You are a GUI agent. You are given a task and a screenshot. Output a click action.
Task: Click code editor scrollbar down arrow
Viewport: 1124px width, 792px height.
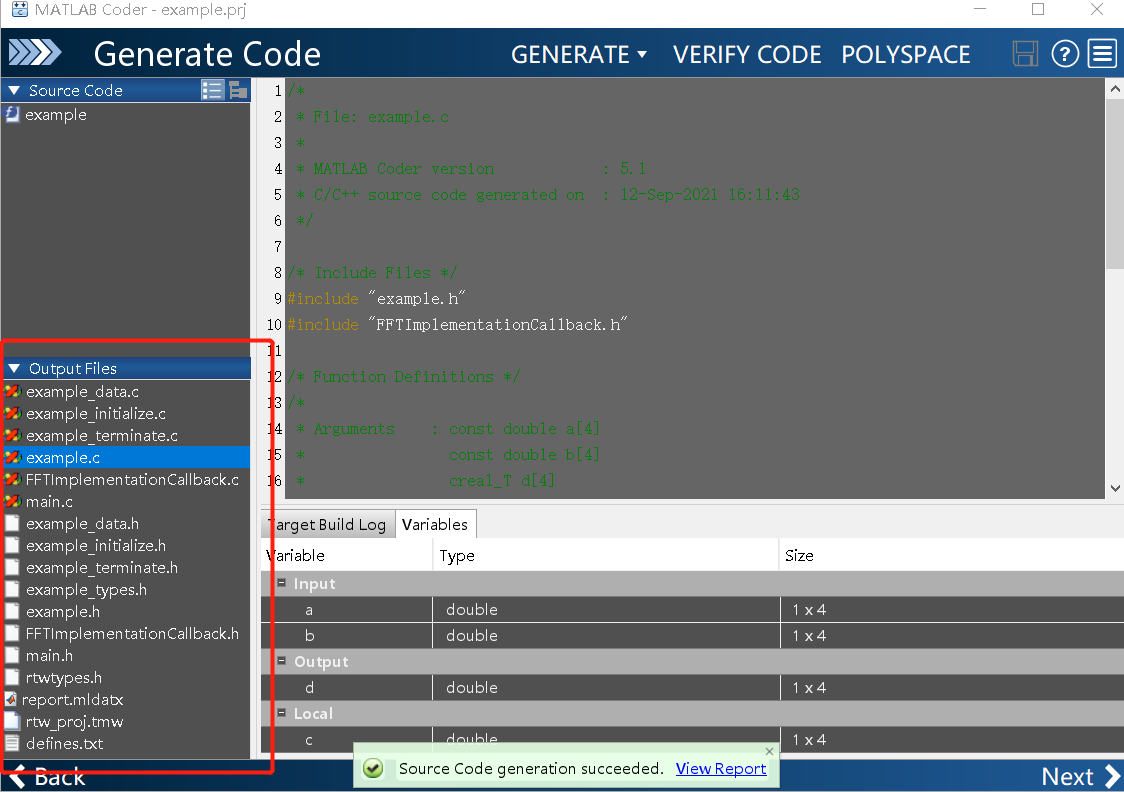coord(1115,489)
